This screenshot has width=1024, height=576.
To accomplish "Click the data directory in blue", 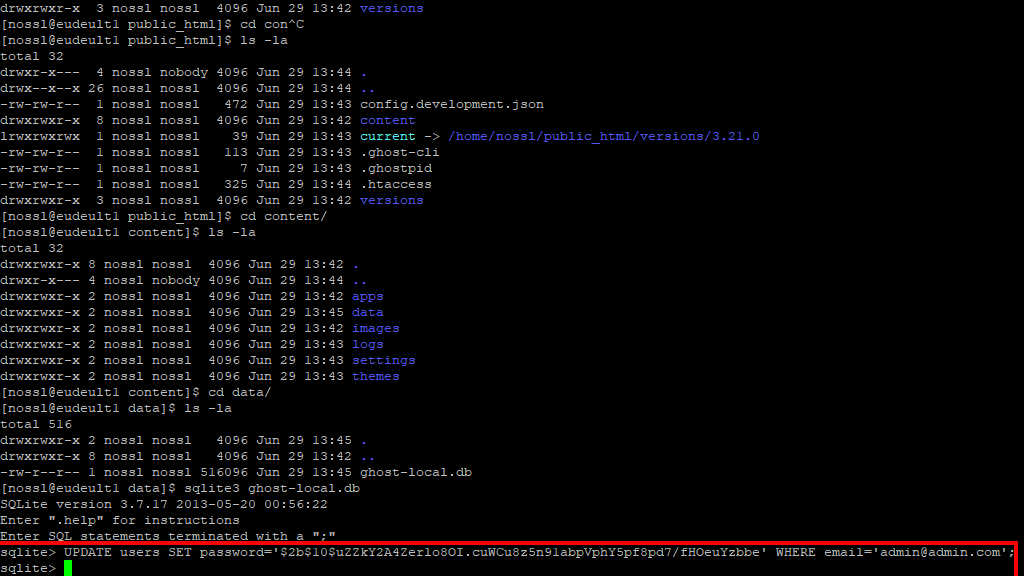I will pyautogui.click(x=367, y=311).
